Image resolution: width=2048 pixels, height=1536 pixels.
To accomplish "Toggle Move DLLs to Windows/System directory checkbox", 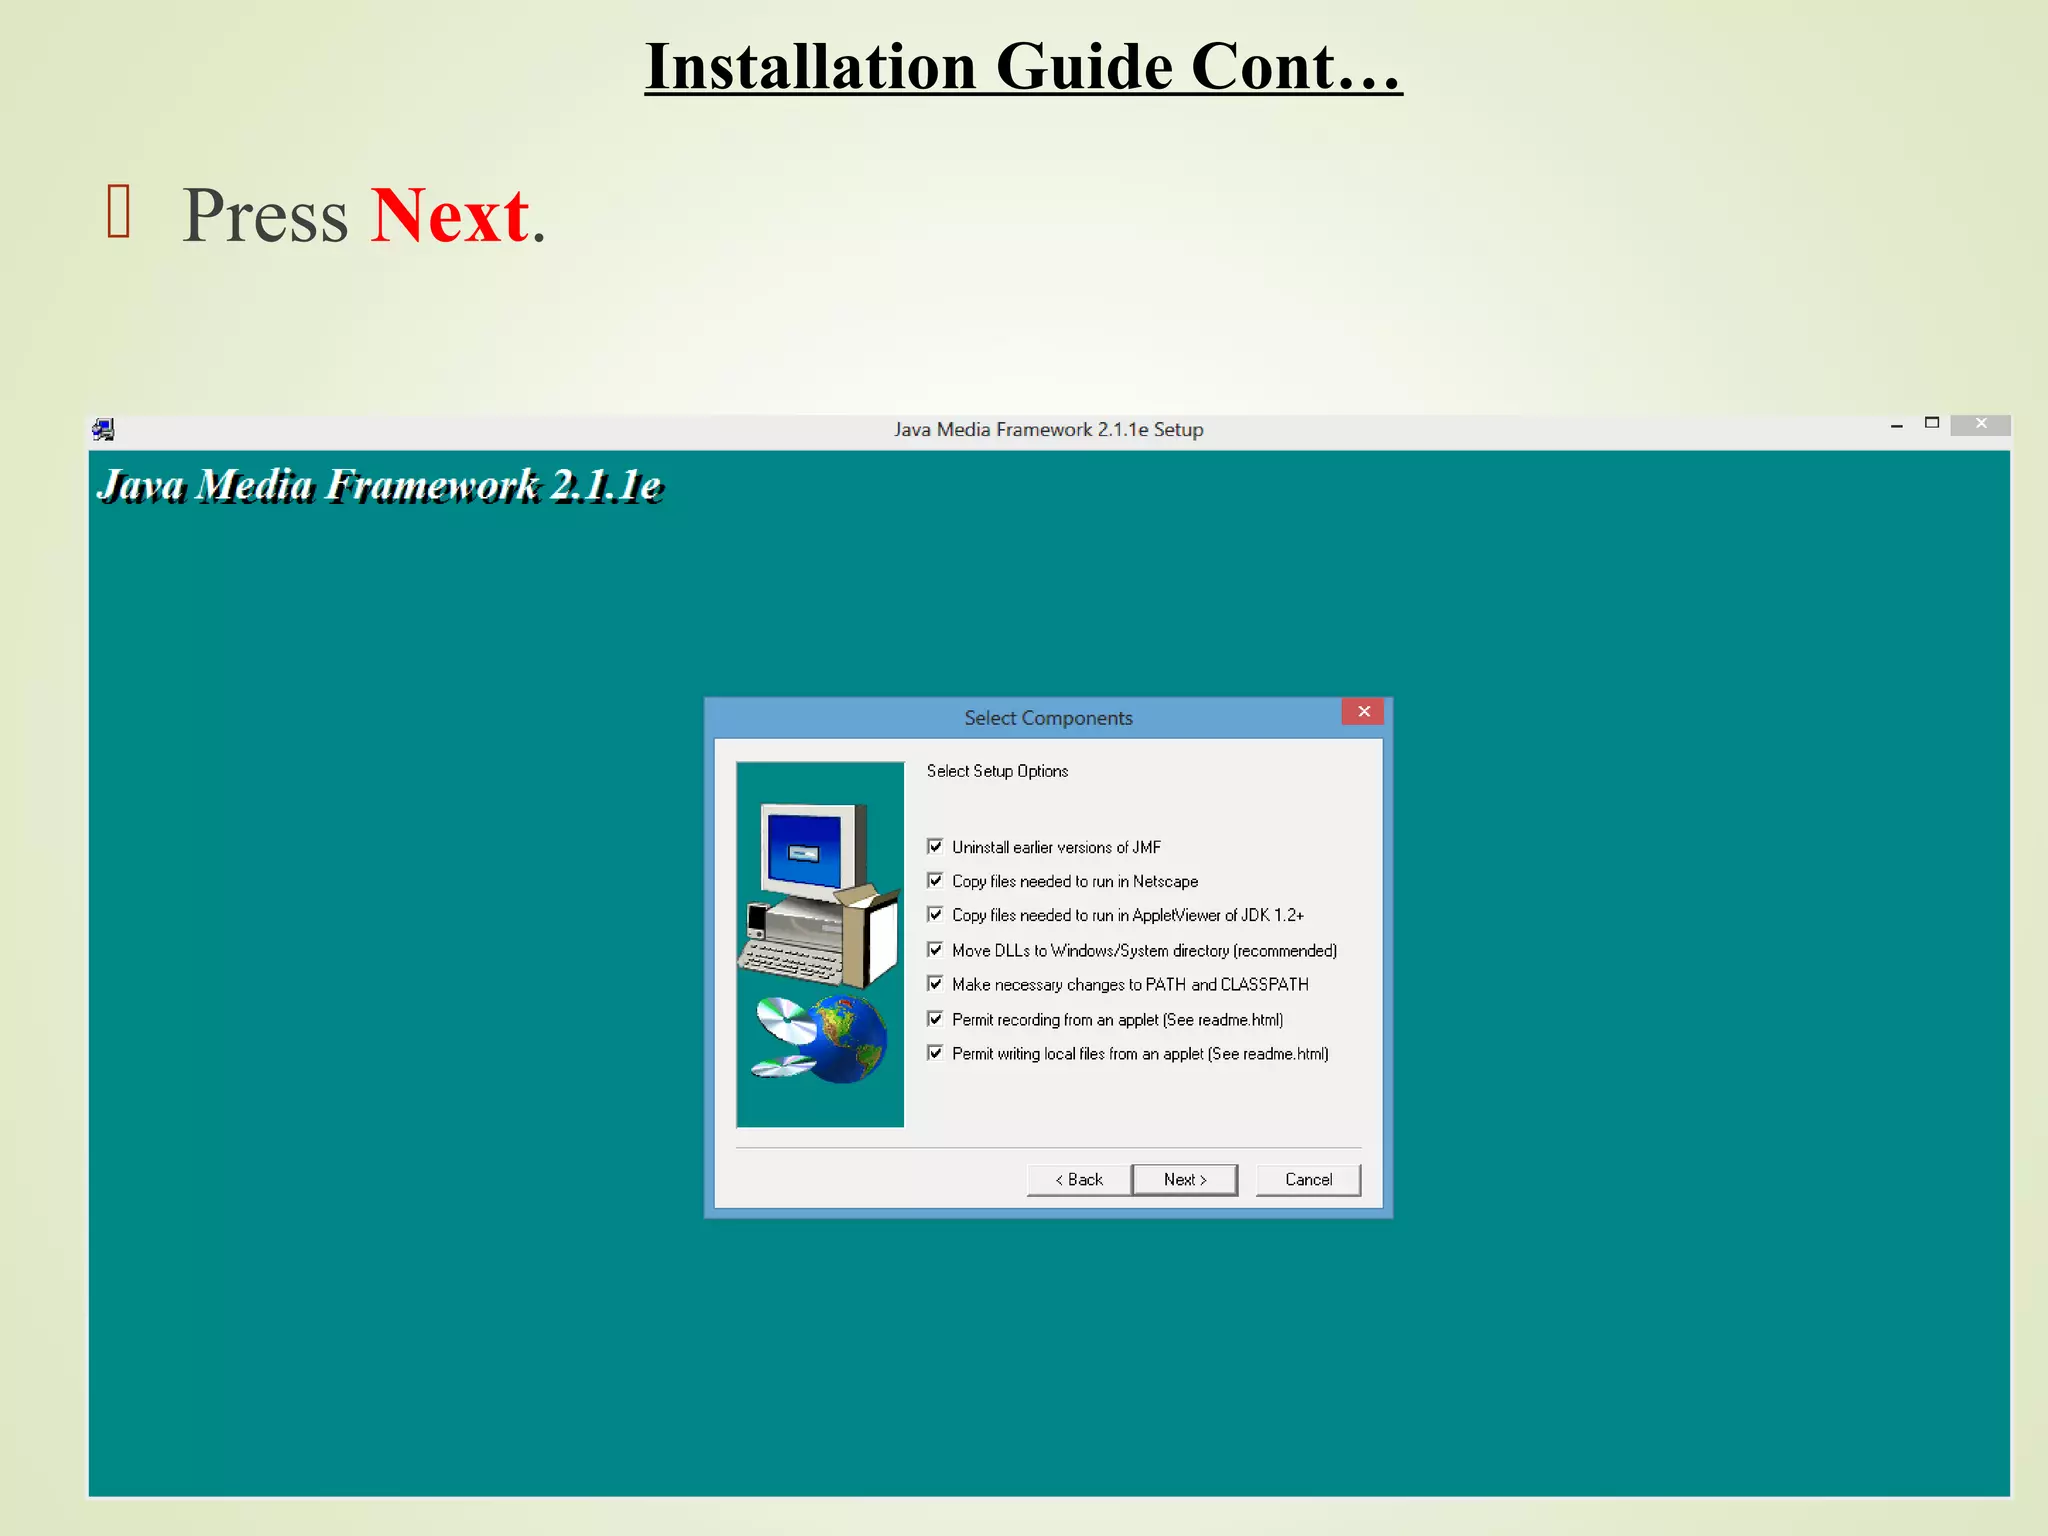I will pyautogui.click(x=935, y=949).
